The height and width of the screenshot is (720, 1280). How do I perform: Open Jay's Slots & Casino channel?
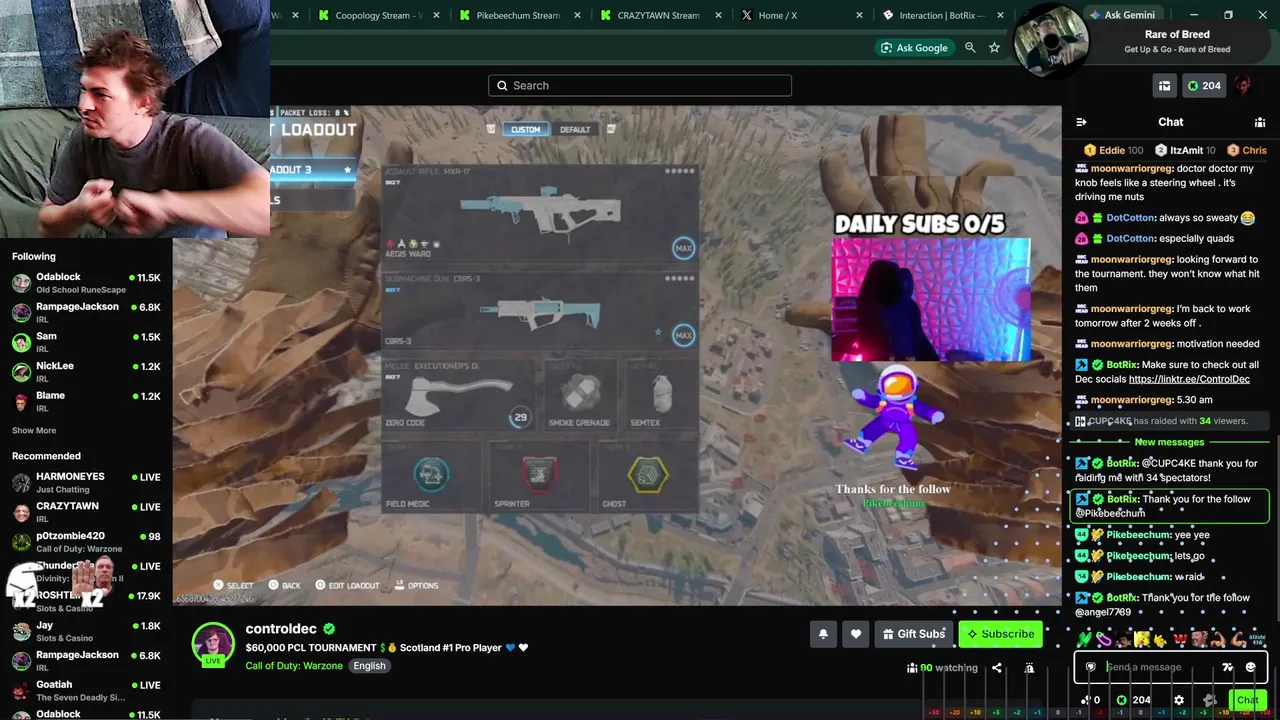click(86, 632)
